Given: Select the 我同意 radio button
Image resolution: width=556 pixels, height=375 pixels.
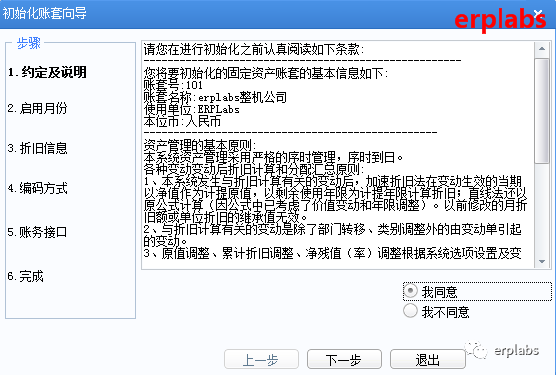Looking at the screenshot, I should click(411, 291).
